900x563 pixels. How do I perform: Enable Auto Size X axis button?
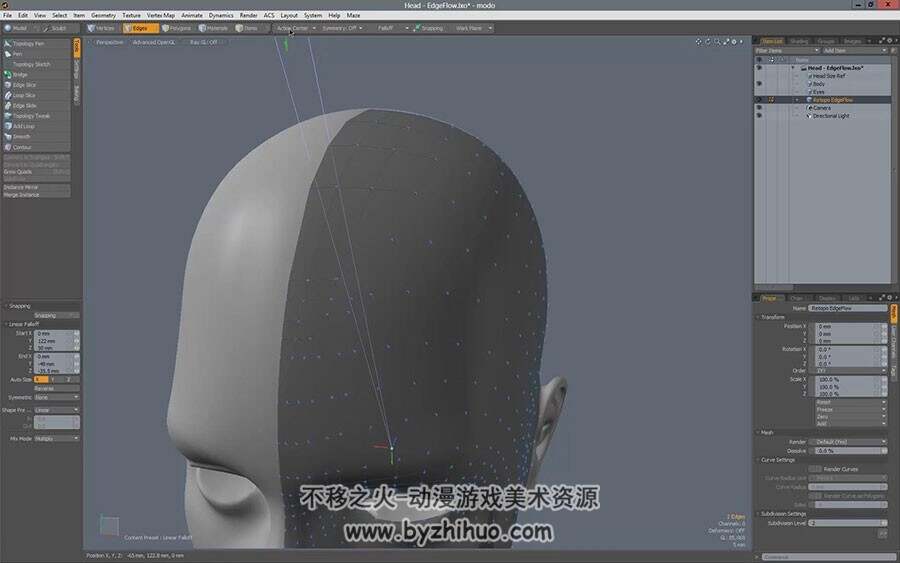pyautogui.click(x=41, y=379)
